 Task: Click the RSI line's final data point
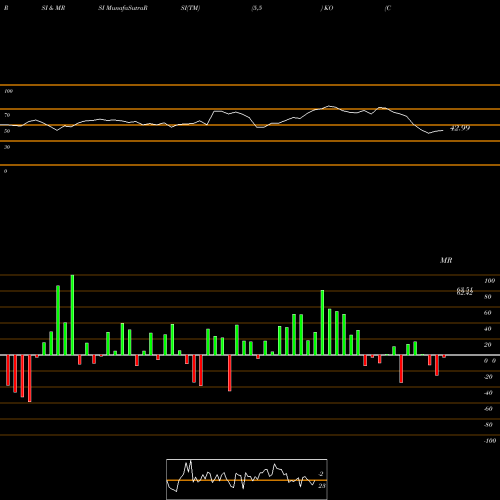coord(443,131)
